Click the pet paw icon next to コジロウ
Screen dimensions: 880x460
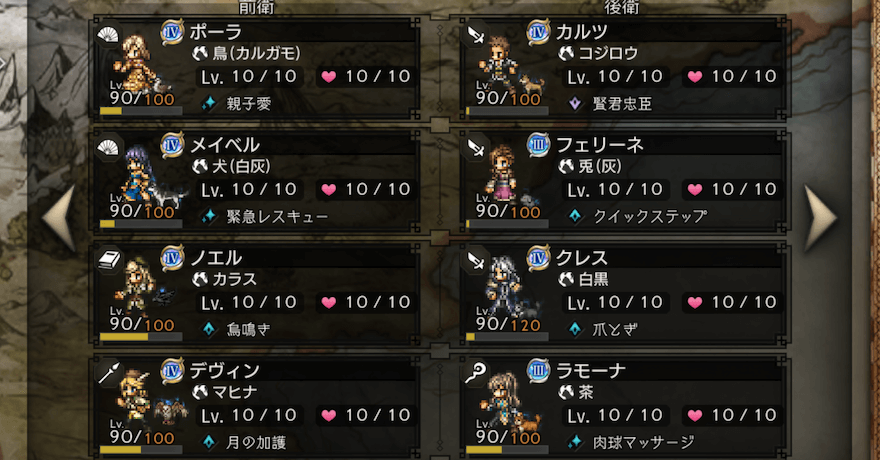(x=566, y=53)
